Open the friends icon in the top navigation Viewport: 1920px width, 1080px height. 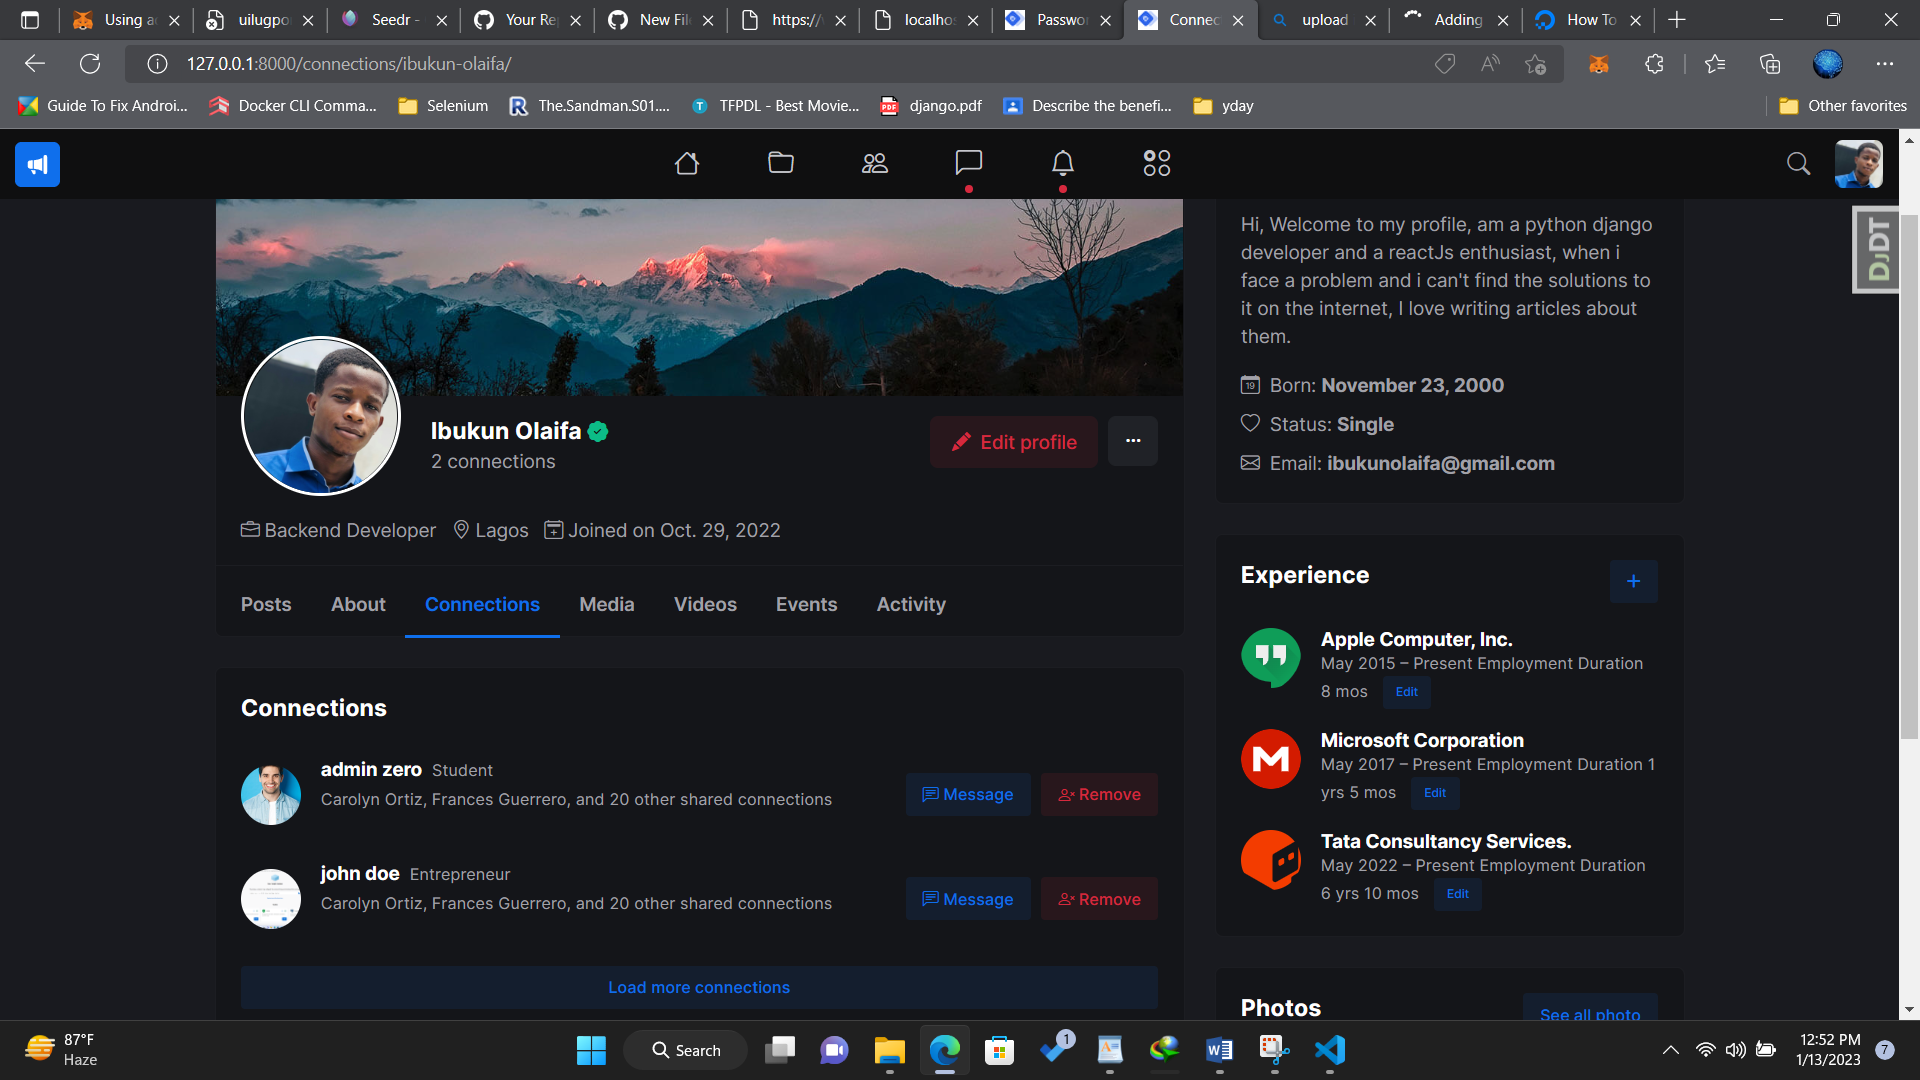874,163
